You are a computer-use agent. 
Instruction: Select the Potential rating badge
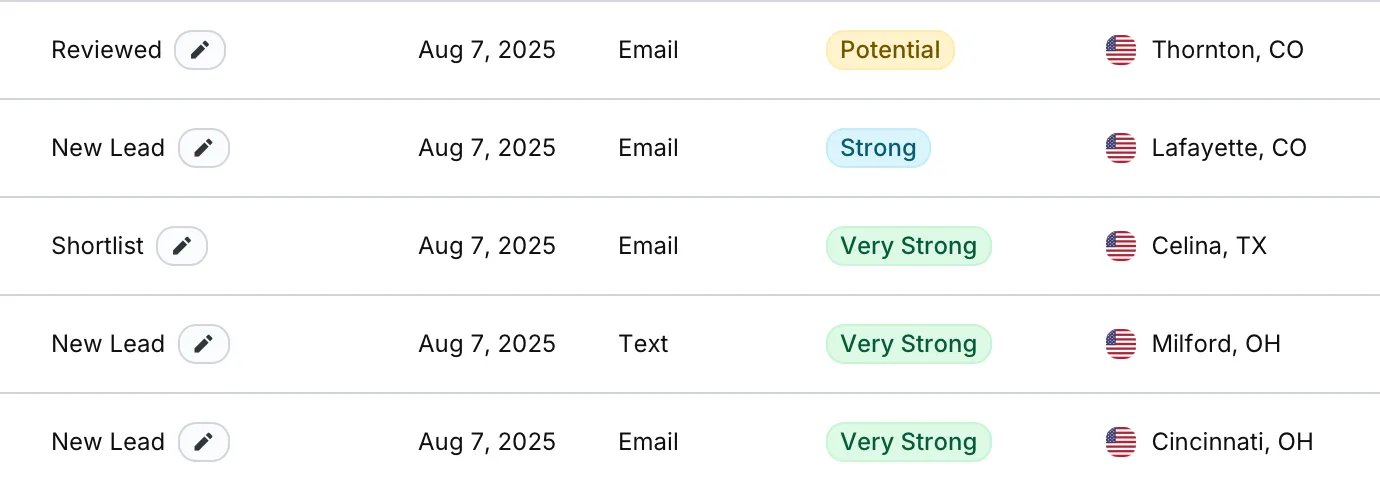point(890,50)
